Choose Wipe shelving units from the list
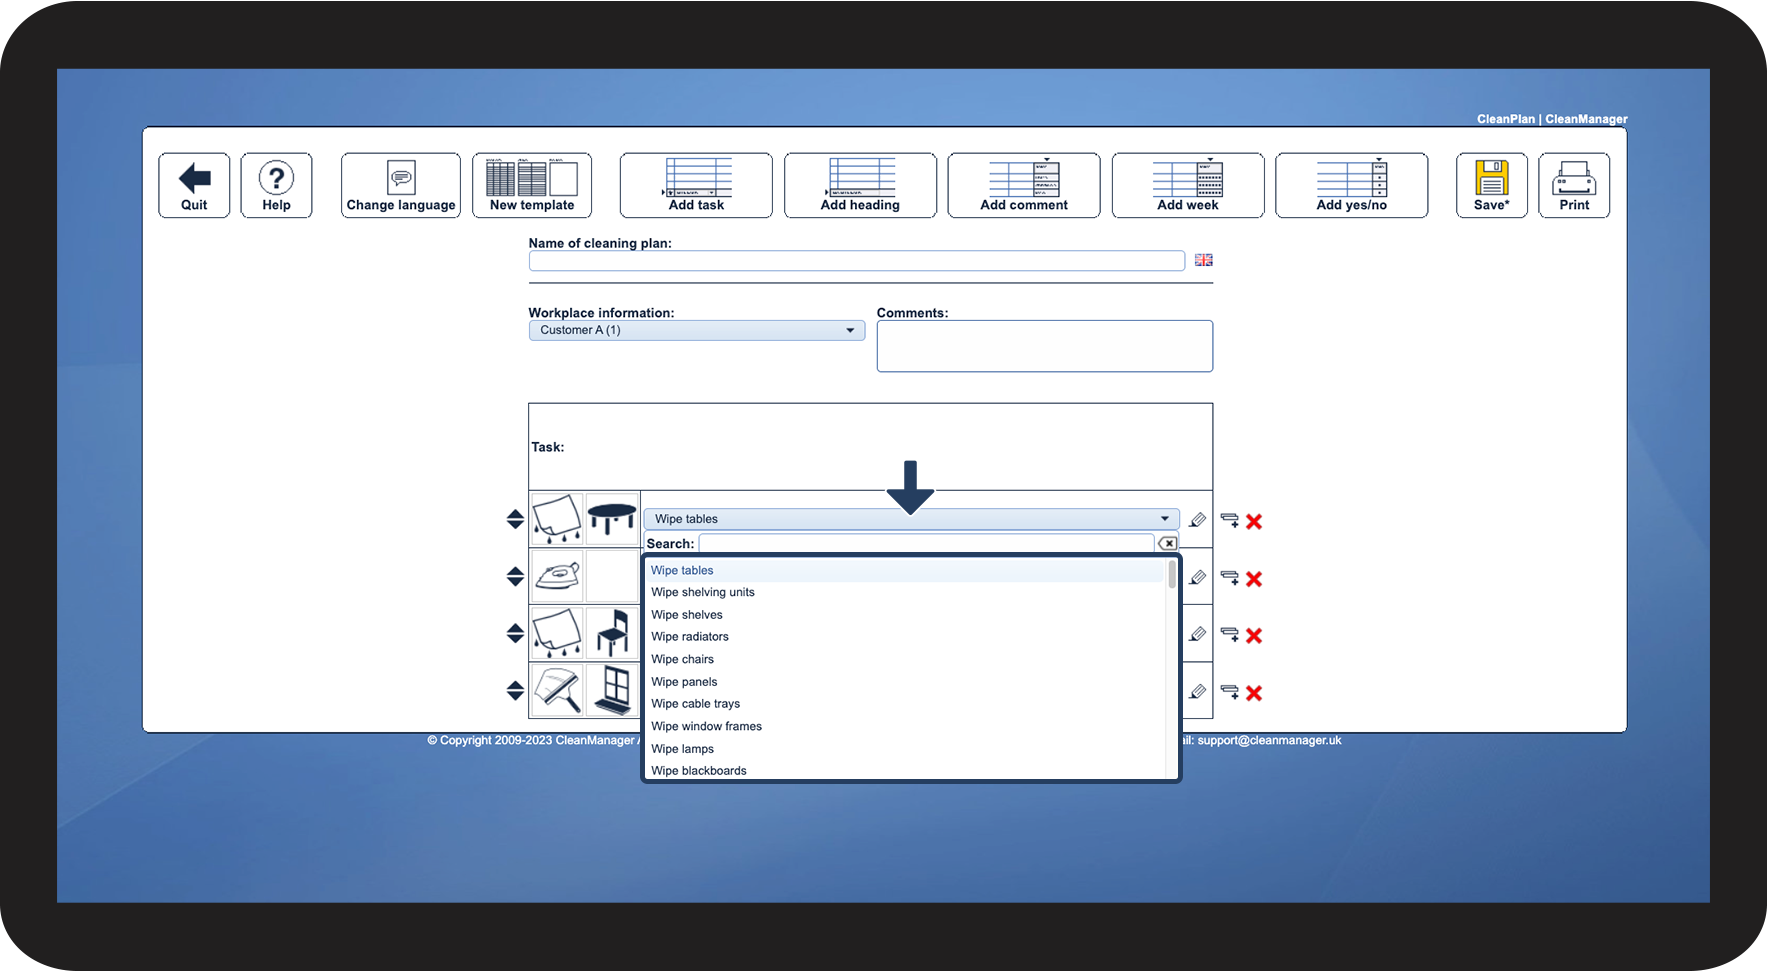Image resolution: width=1767 pixels, height=971 pixels. click(x=906, y=592)
